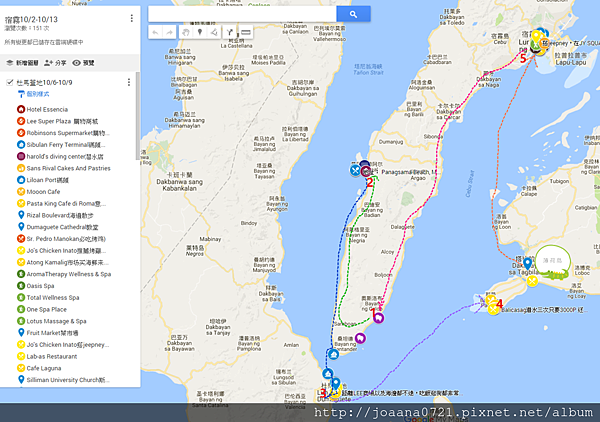Uncheck the 杜馬蓋地10/6-10/9 layer checkbox
This screenshot has height=422, width=600.
pyautogui.click(x=10, y=82)
